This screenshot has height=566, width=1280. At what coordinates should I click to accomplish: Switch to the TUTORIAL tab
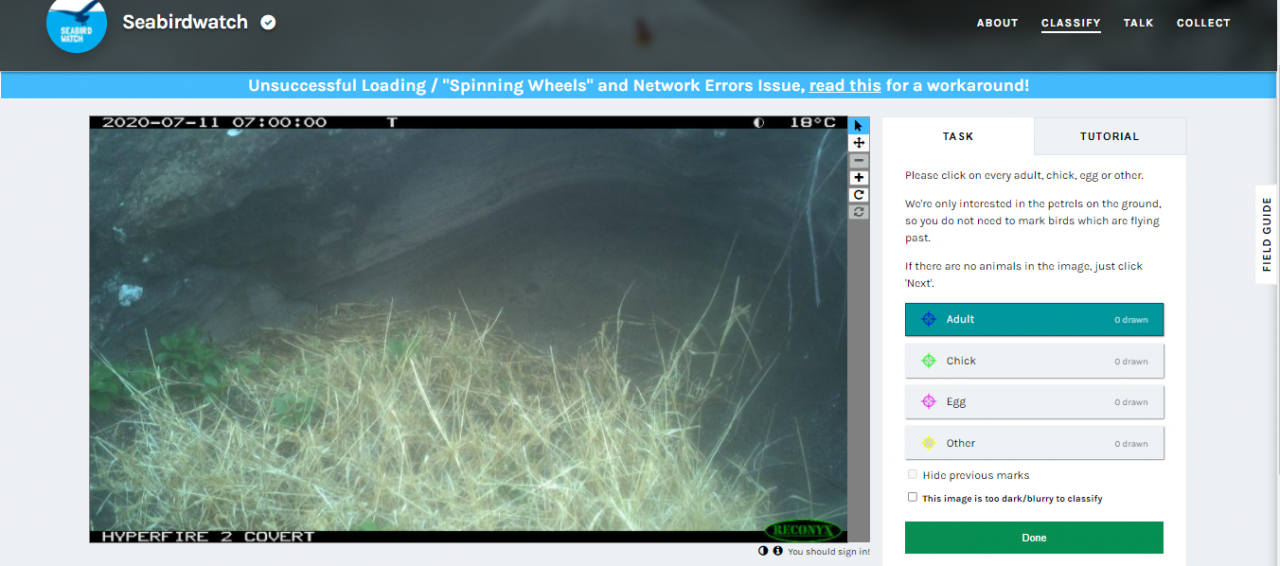pos(1109,136)
